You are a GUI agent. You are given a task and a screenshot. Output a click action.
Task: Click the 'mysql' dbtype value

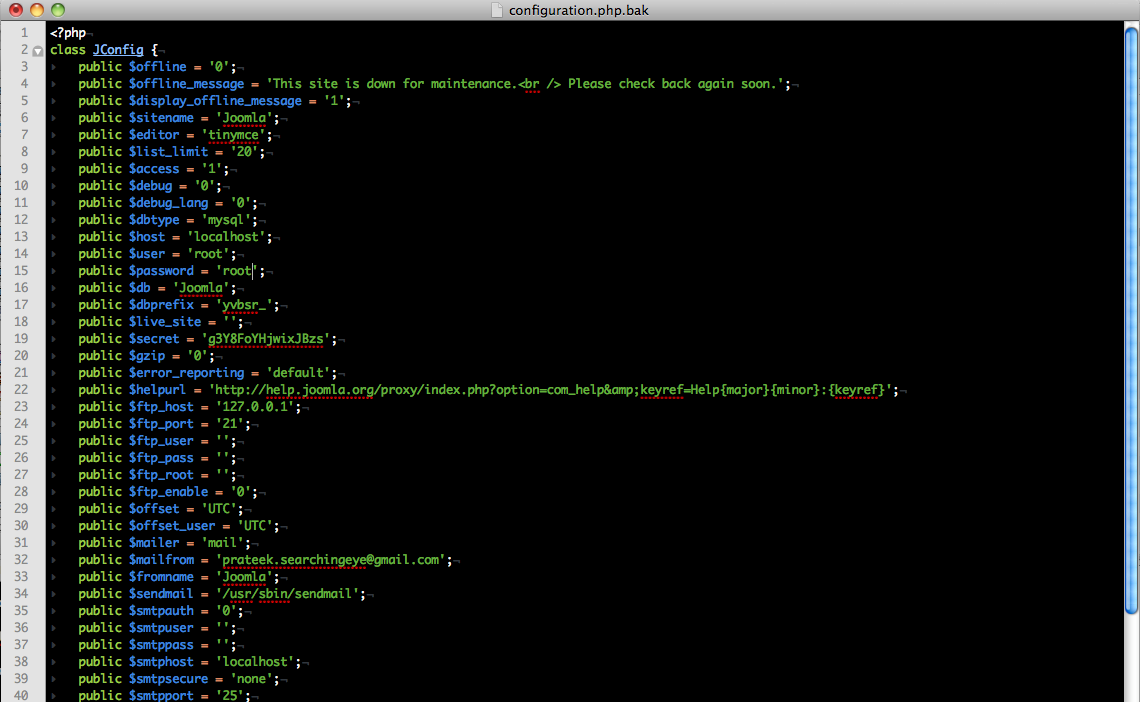click(226, 219)
